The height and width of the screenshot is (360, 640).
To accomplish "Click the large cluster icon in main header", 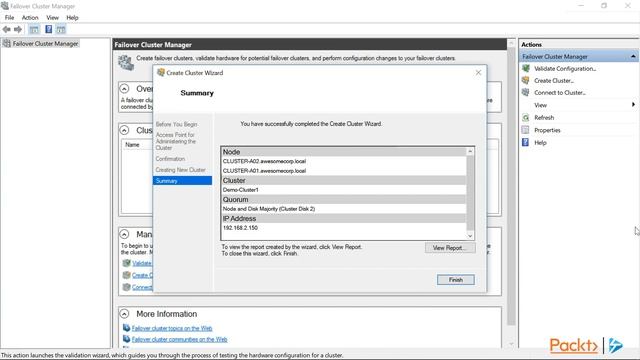I will [126, 62].
